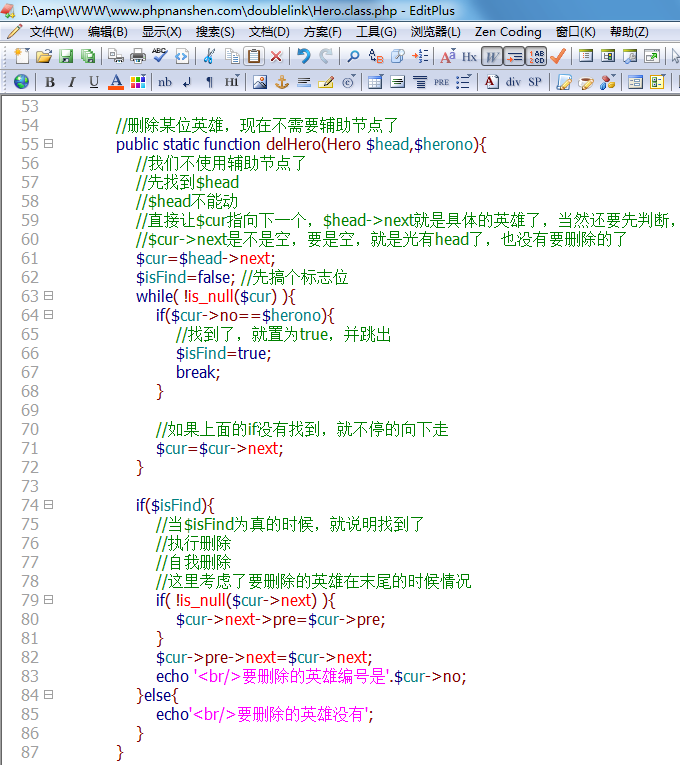Toggle the Hx hex viewer

coord(469,57)
